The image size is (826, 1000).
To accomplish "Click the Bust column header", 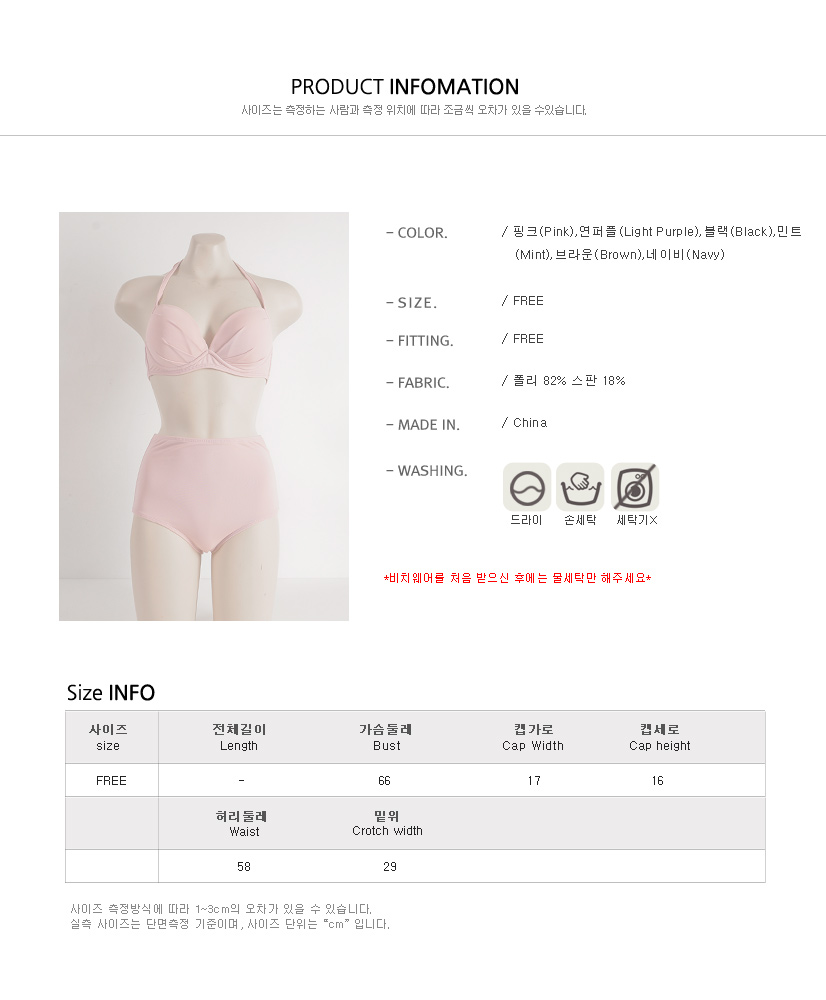I will pos(387,737).
